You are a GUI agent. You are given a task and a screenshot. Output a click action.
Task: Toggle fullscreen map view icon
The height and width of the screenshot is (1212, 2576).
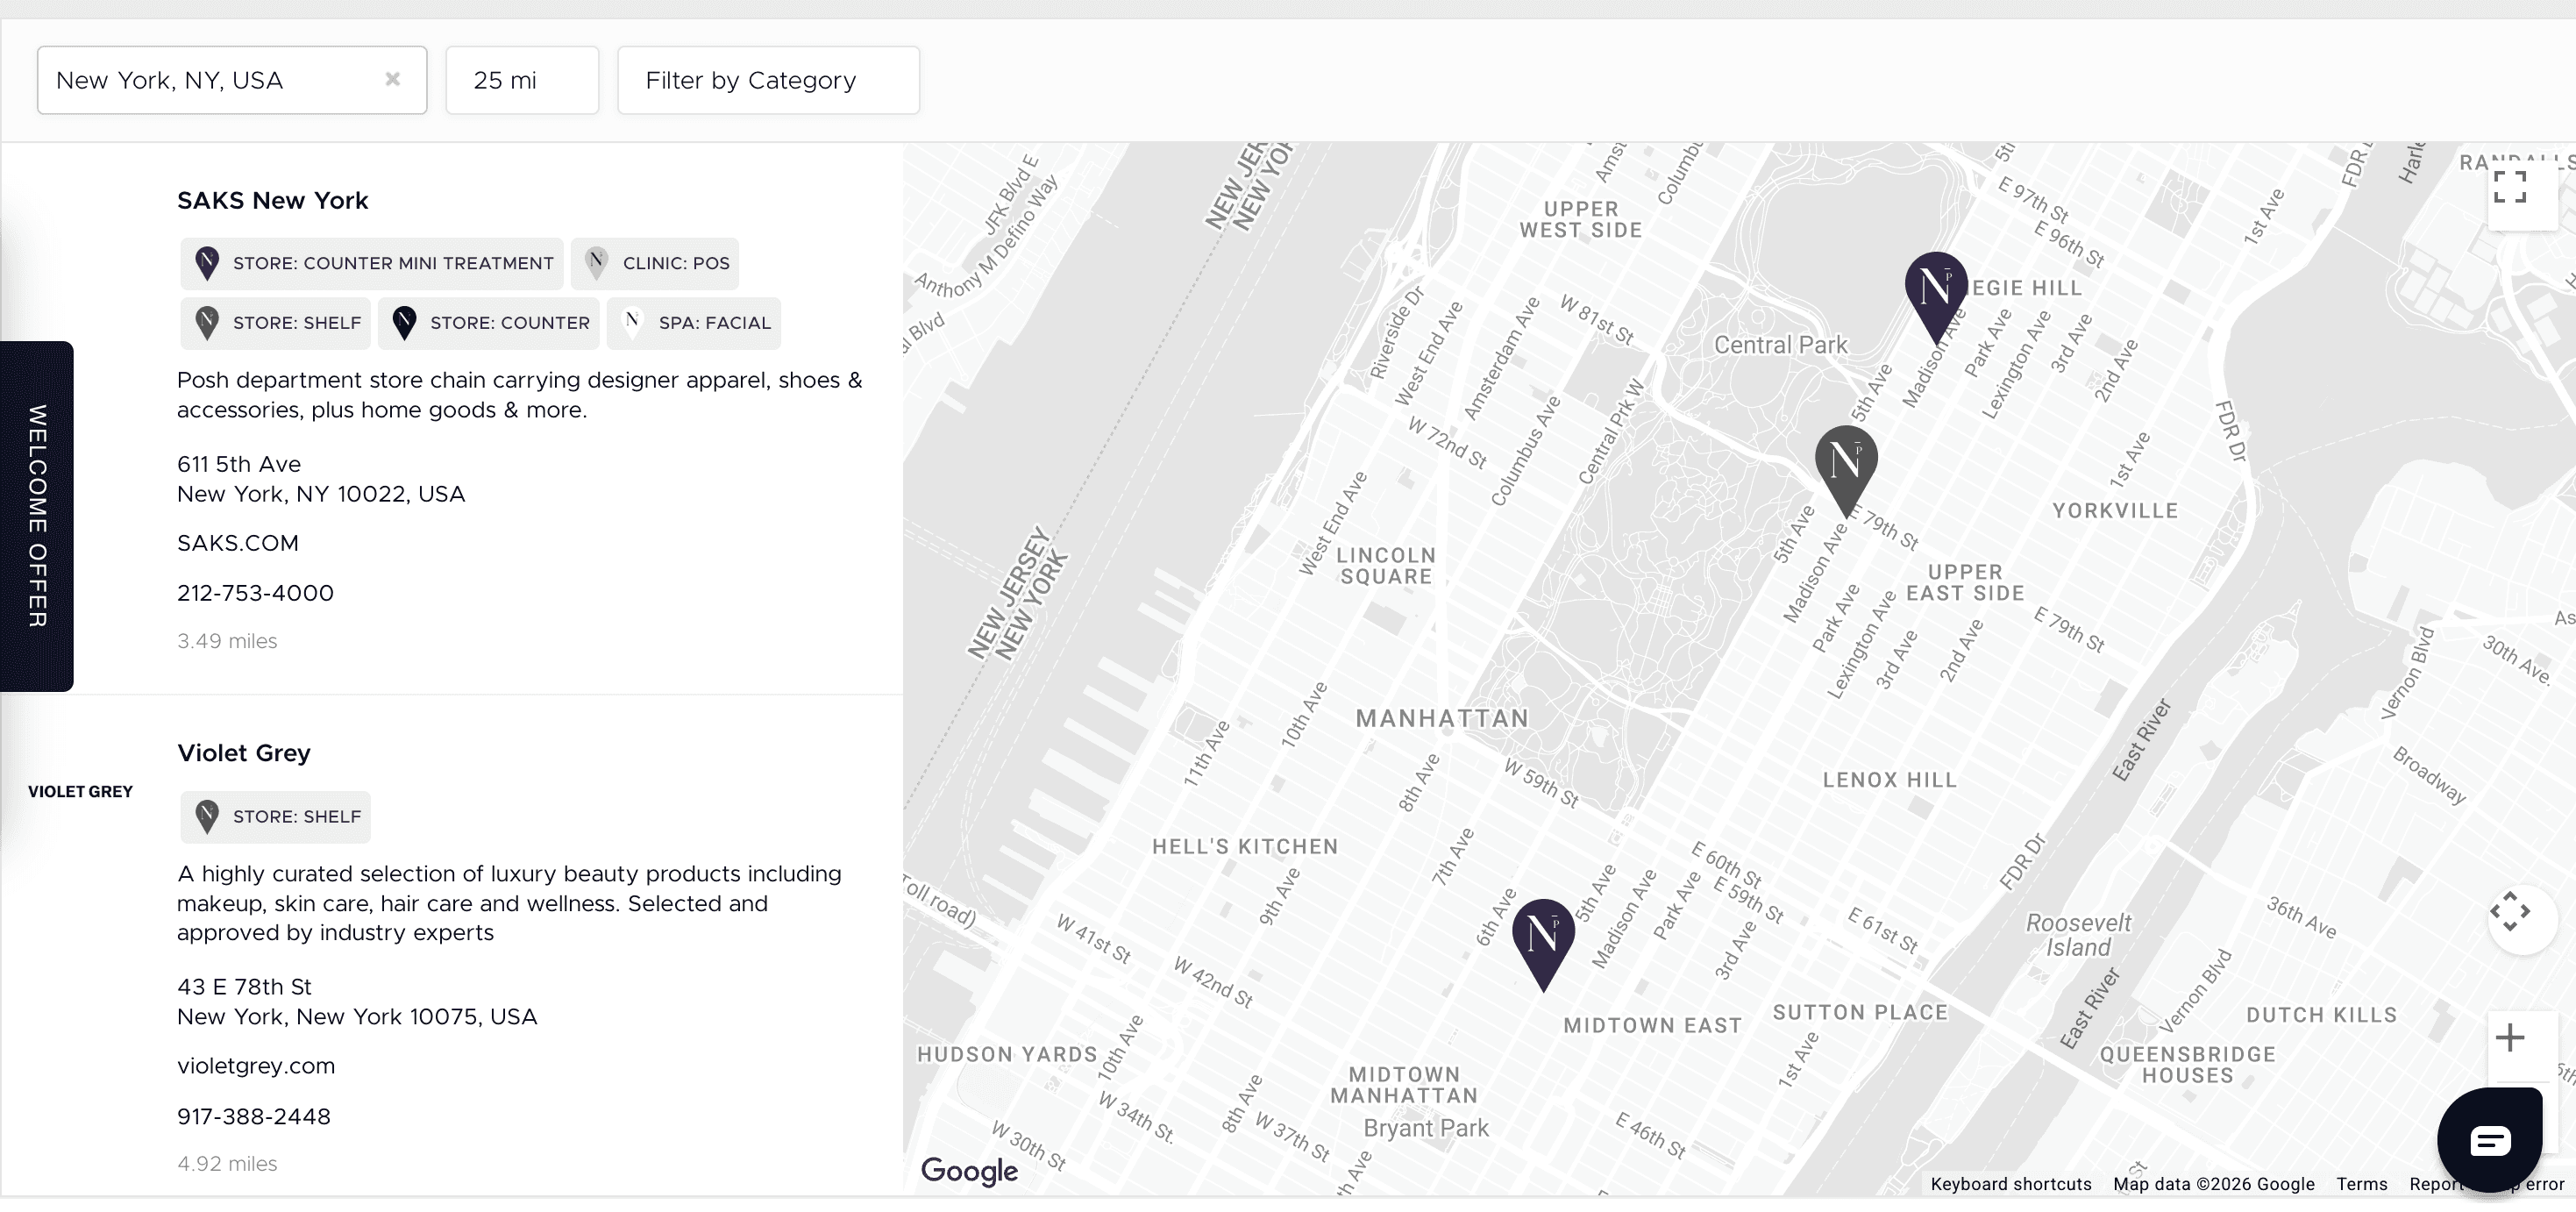[2510, 187]
